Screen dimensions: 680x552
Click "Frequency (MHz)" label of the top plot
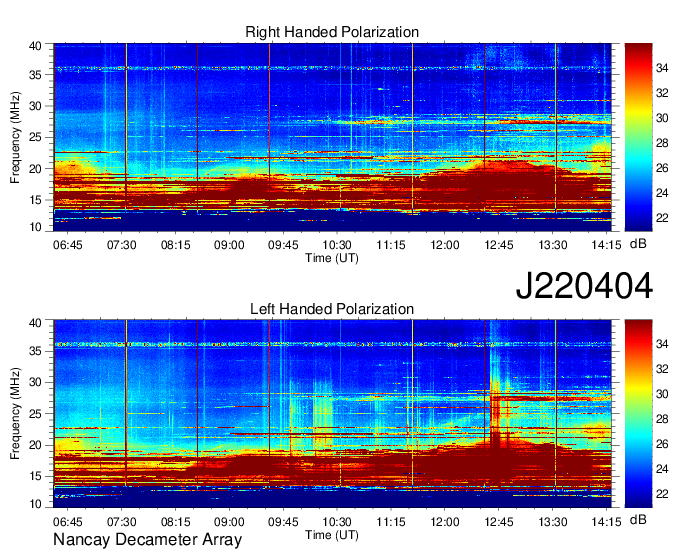tap(15, 137)
